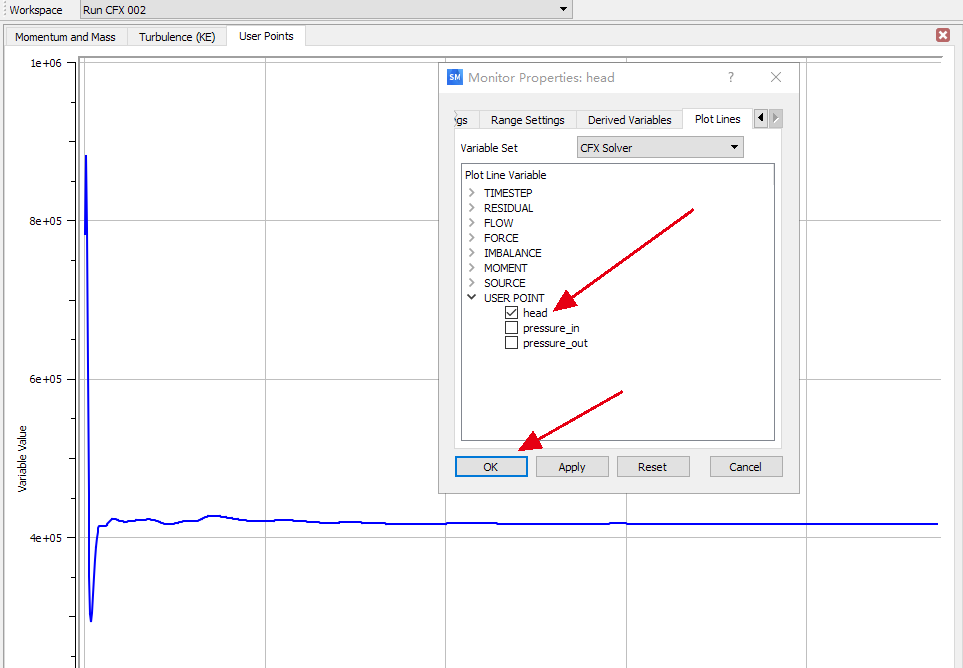The width and height of the screenshot is (963, 668).
Task: Enable the pressure_out checkbox
Action: click(512, 343)
